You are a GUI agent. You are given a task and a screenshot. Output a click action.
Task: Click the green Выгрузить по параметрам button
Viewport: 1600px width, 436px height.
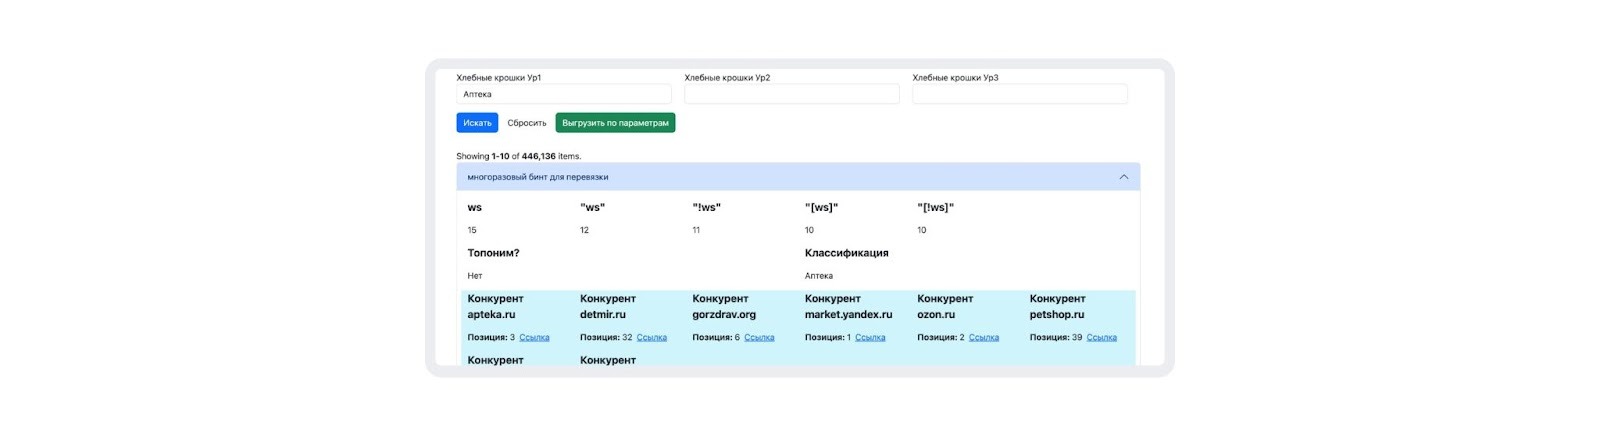(615, 123)
